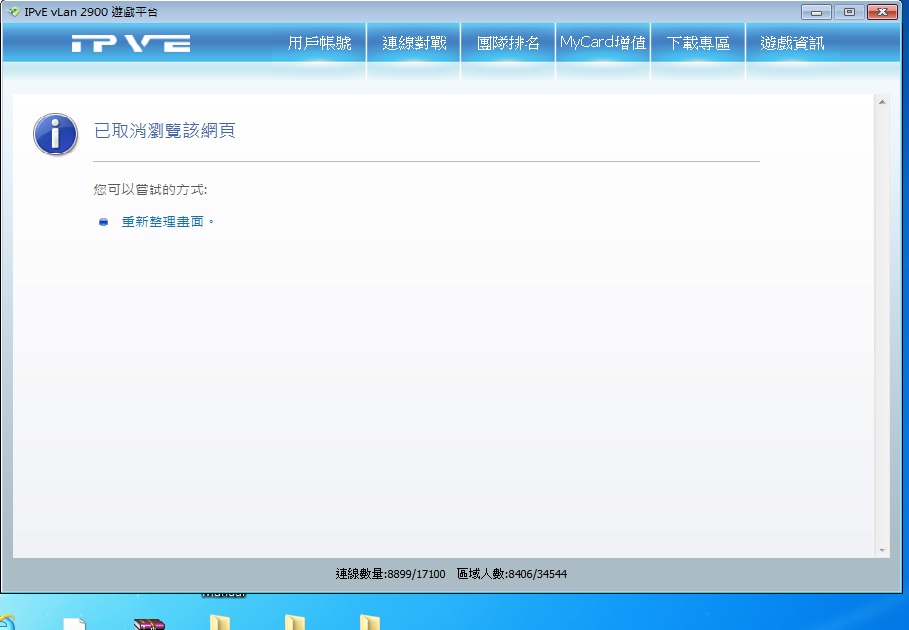
Task: Minimize the IPvE vLan window
Action: [816, 12]
